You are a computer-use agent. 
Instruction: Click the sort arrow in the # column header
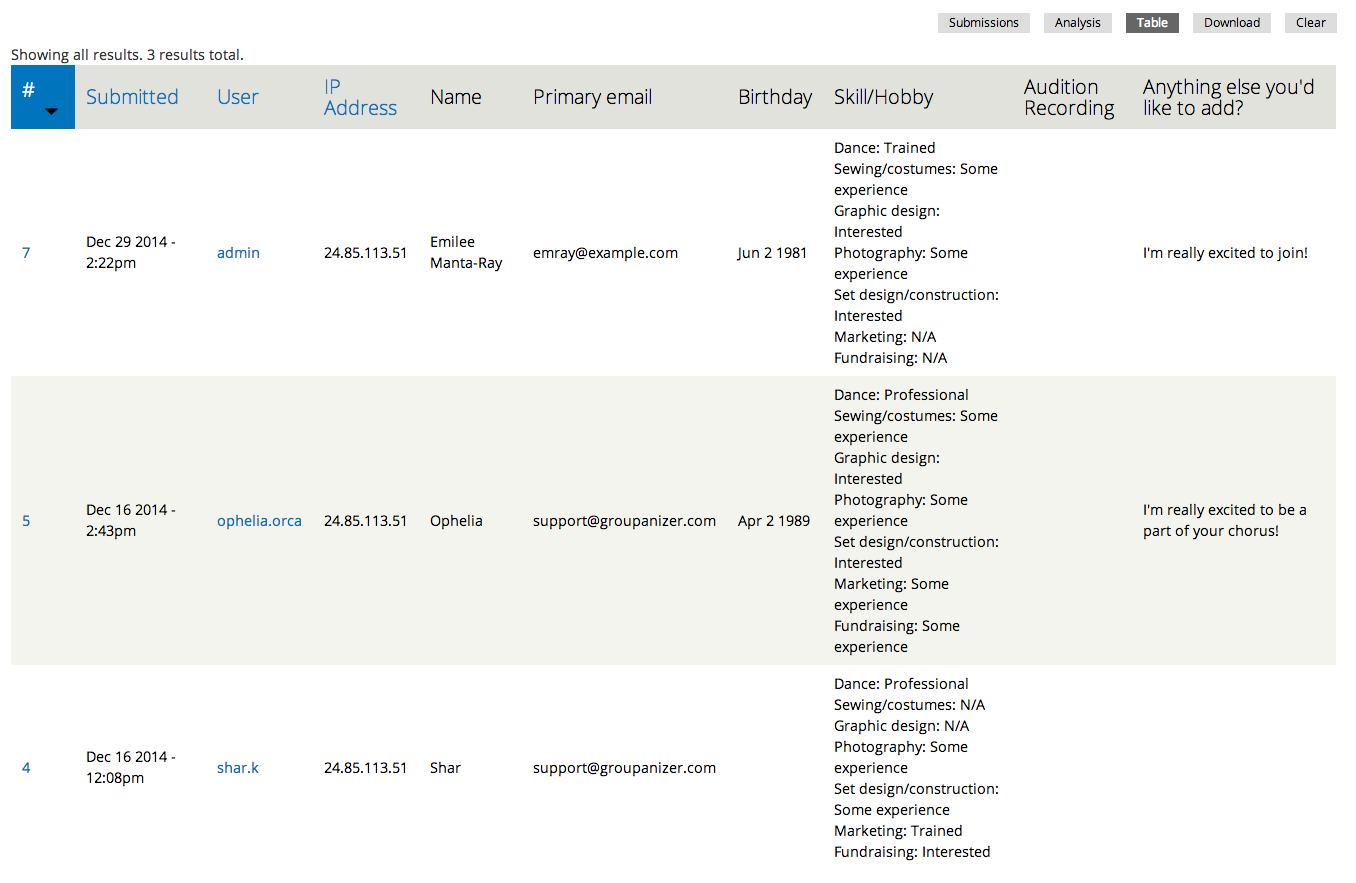coord(52,111)
